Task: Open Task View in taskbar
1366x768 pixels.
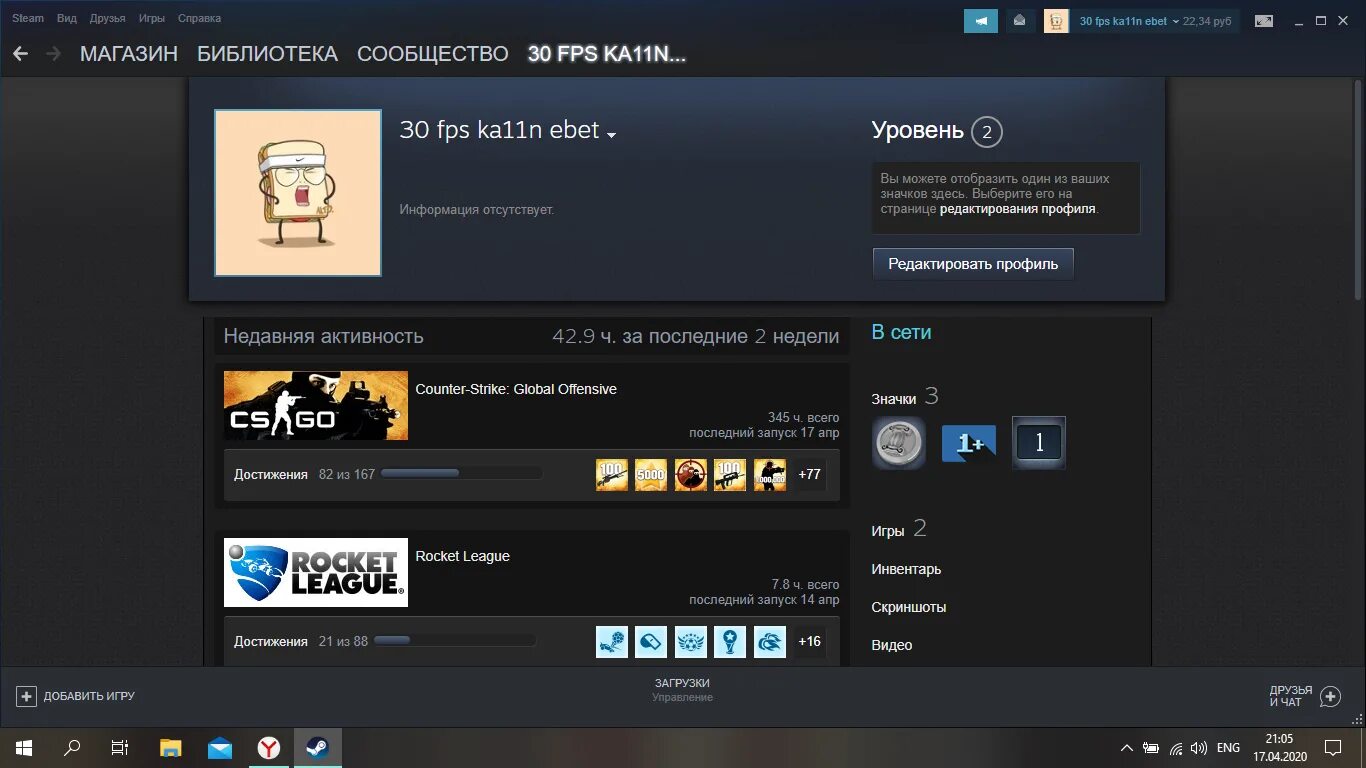Action: 120,747
